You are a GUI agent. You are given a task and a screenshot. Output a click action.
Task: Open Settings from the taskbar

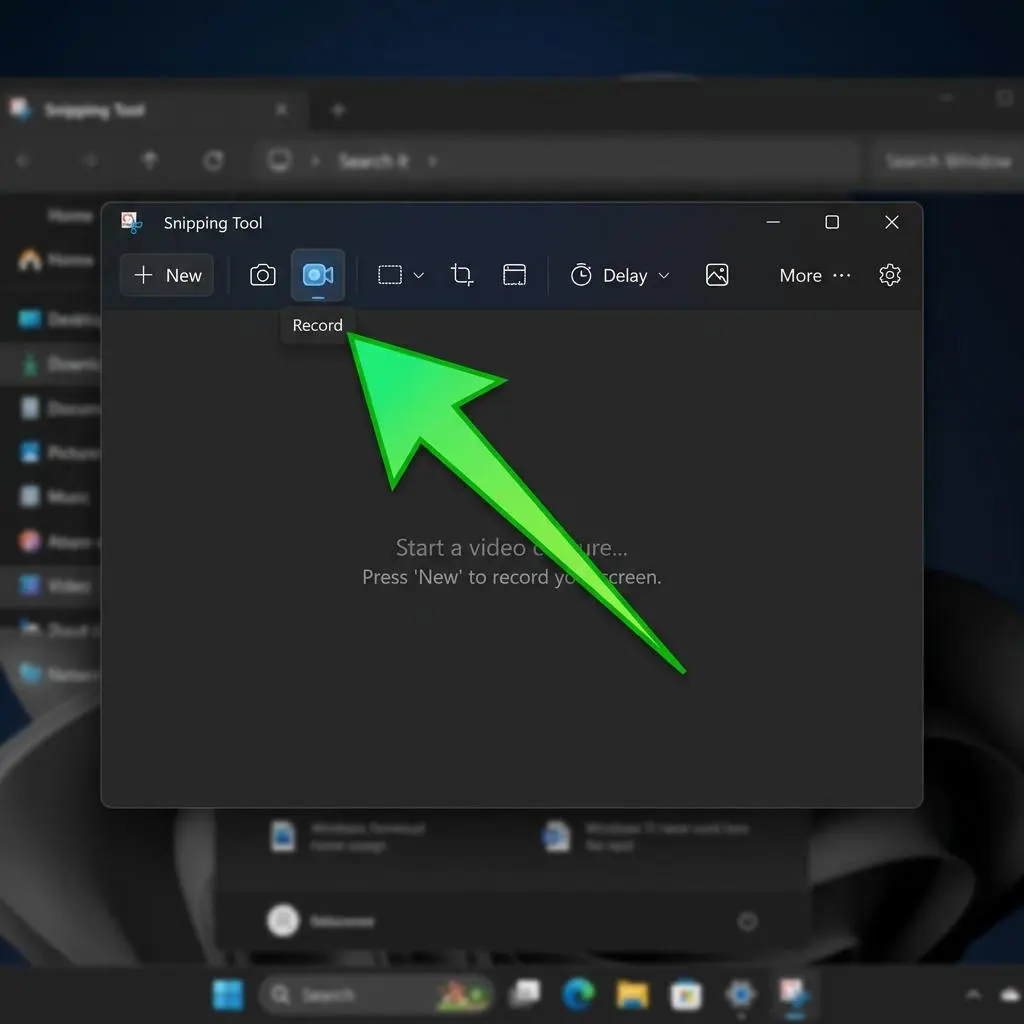(741, 995)
